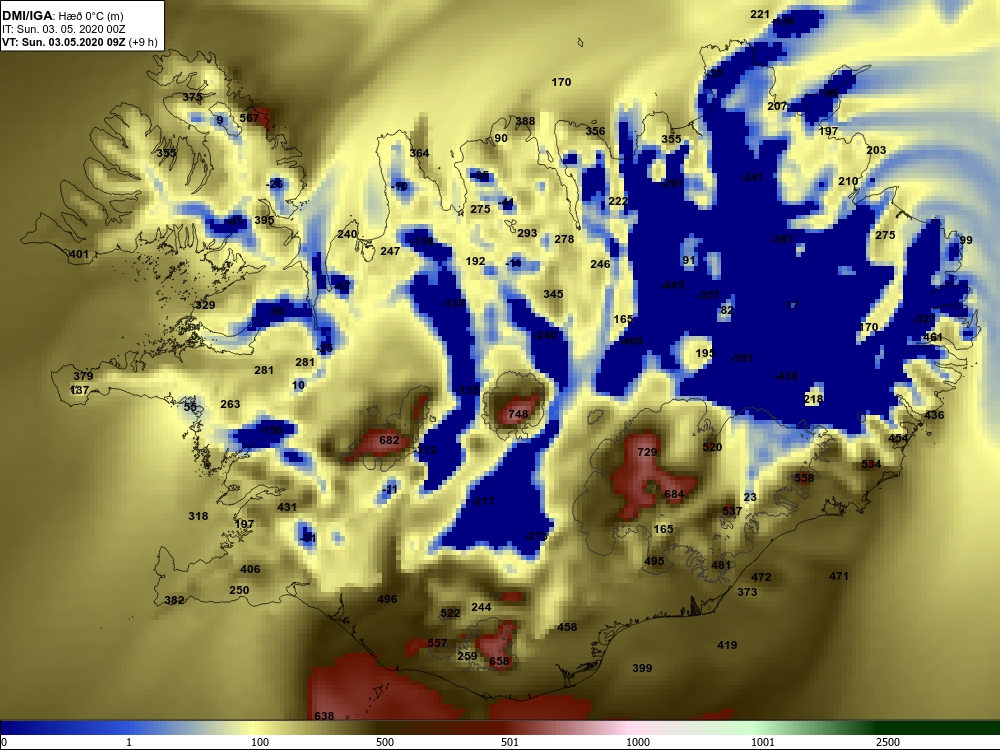Click the map value '203'

click(x=876, y=150)
